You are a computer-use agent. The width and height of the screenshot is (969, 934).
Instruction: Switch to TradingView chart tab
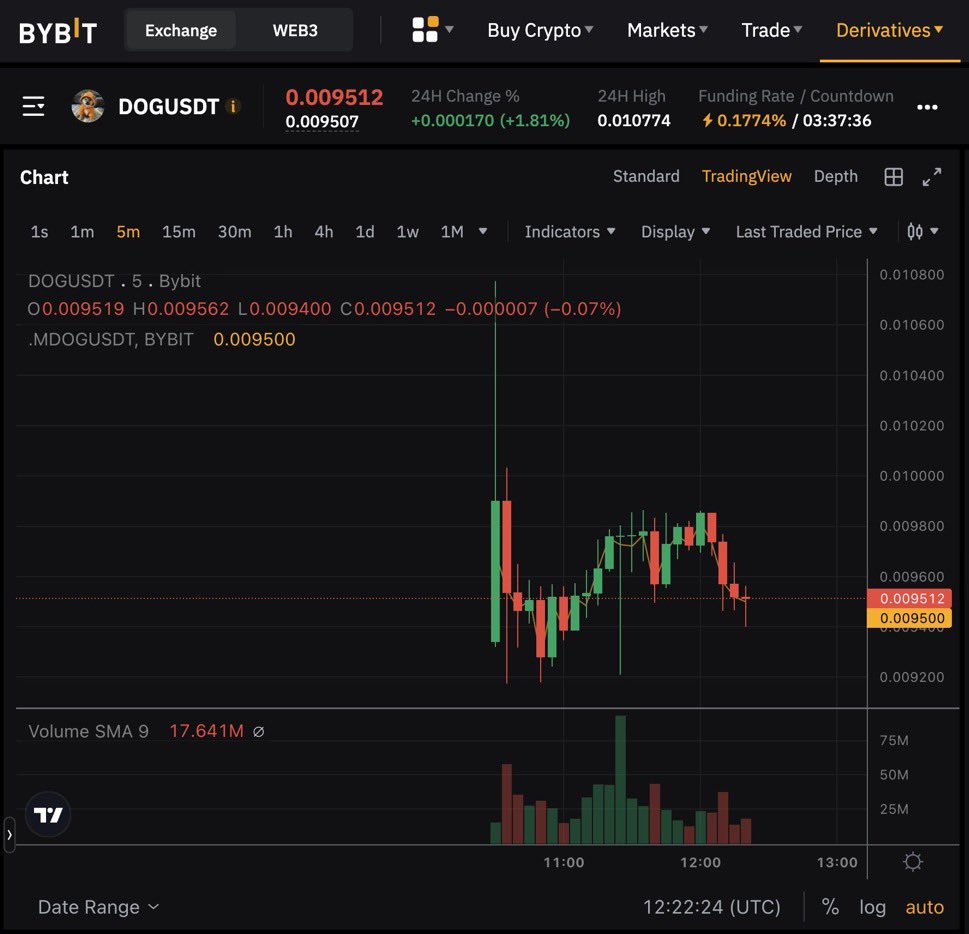[747, 176]
